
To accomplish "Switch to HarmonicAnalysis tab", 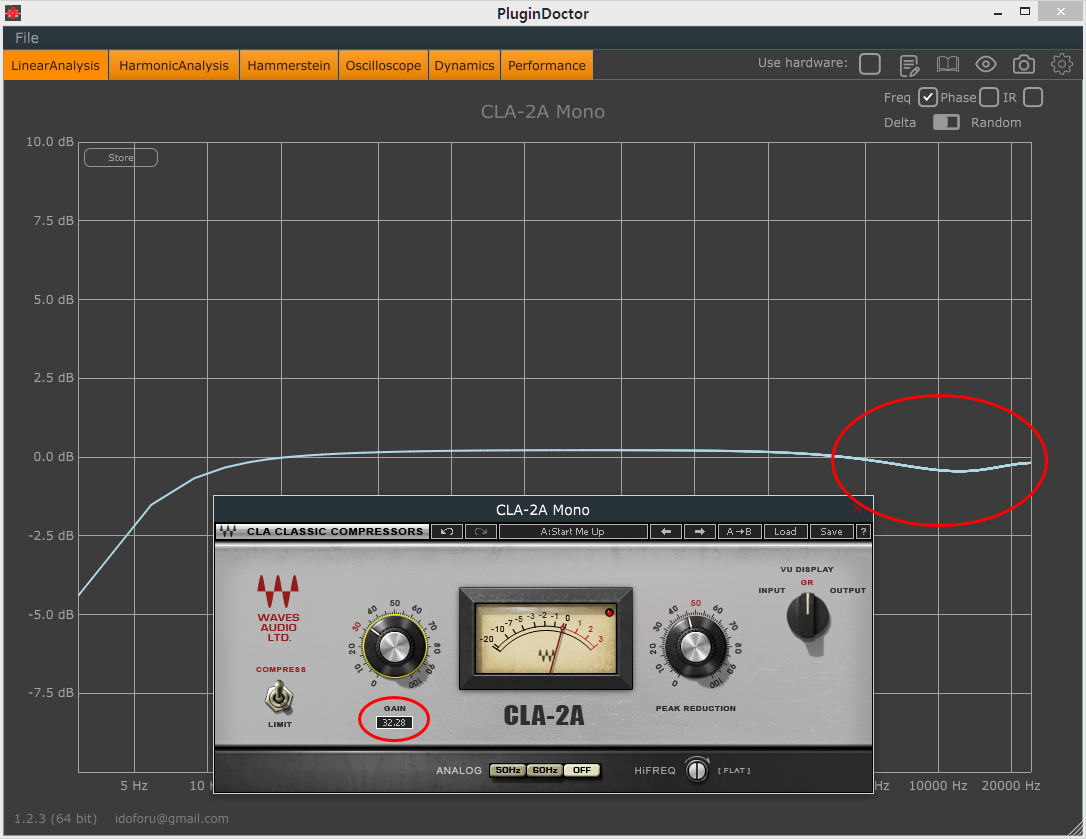I will tap(174, 65).
